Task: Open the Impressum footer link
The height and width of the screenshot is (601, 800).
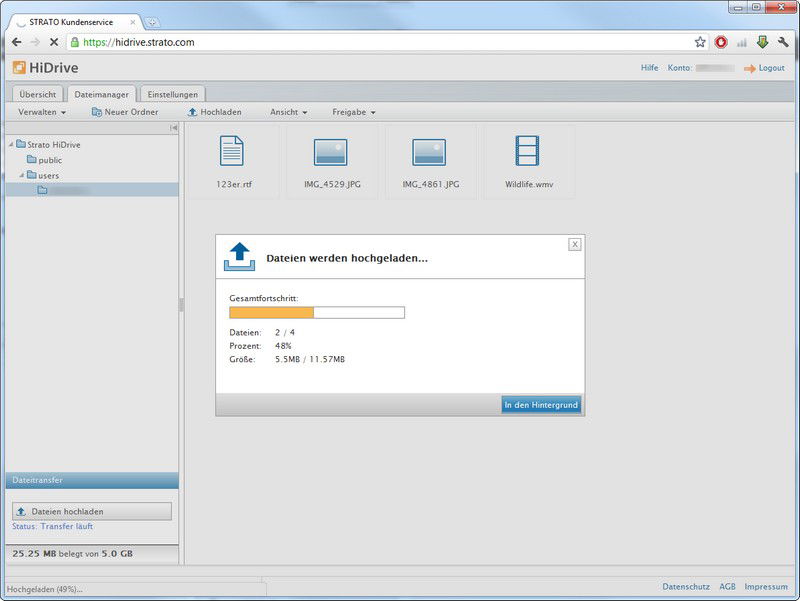Action: click(x=766, y=587)
